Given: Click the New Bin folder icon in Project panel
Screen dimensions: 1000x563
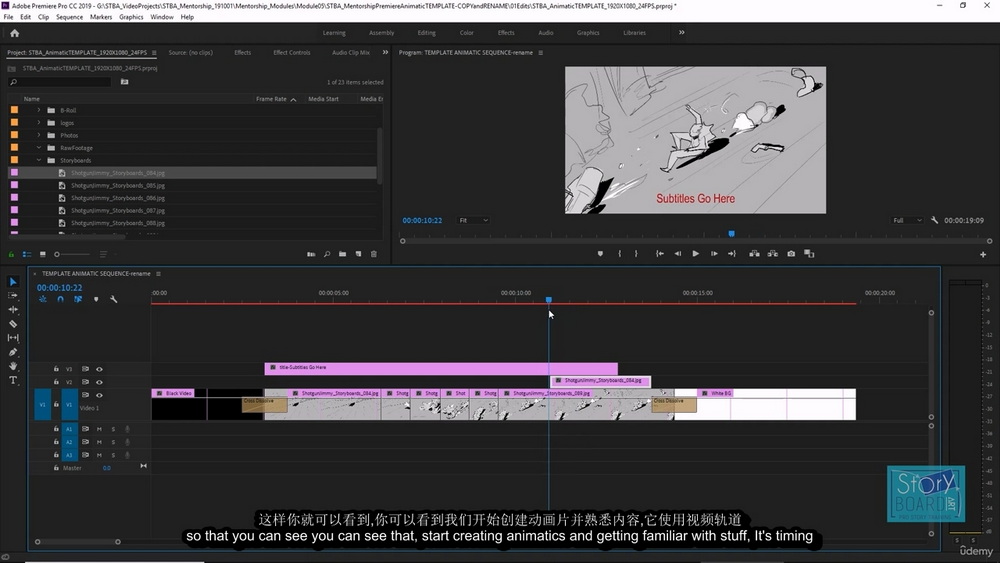Looking at the screenshot, I should [x=342, y=254].
